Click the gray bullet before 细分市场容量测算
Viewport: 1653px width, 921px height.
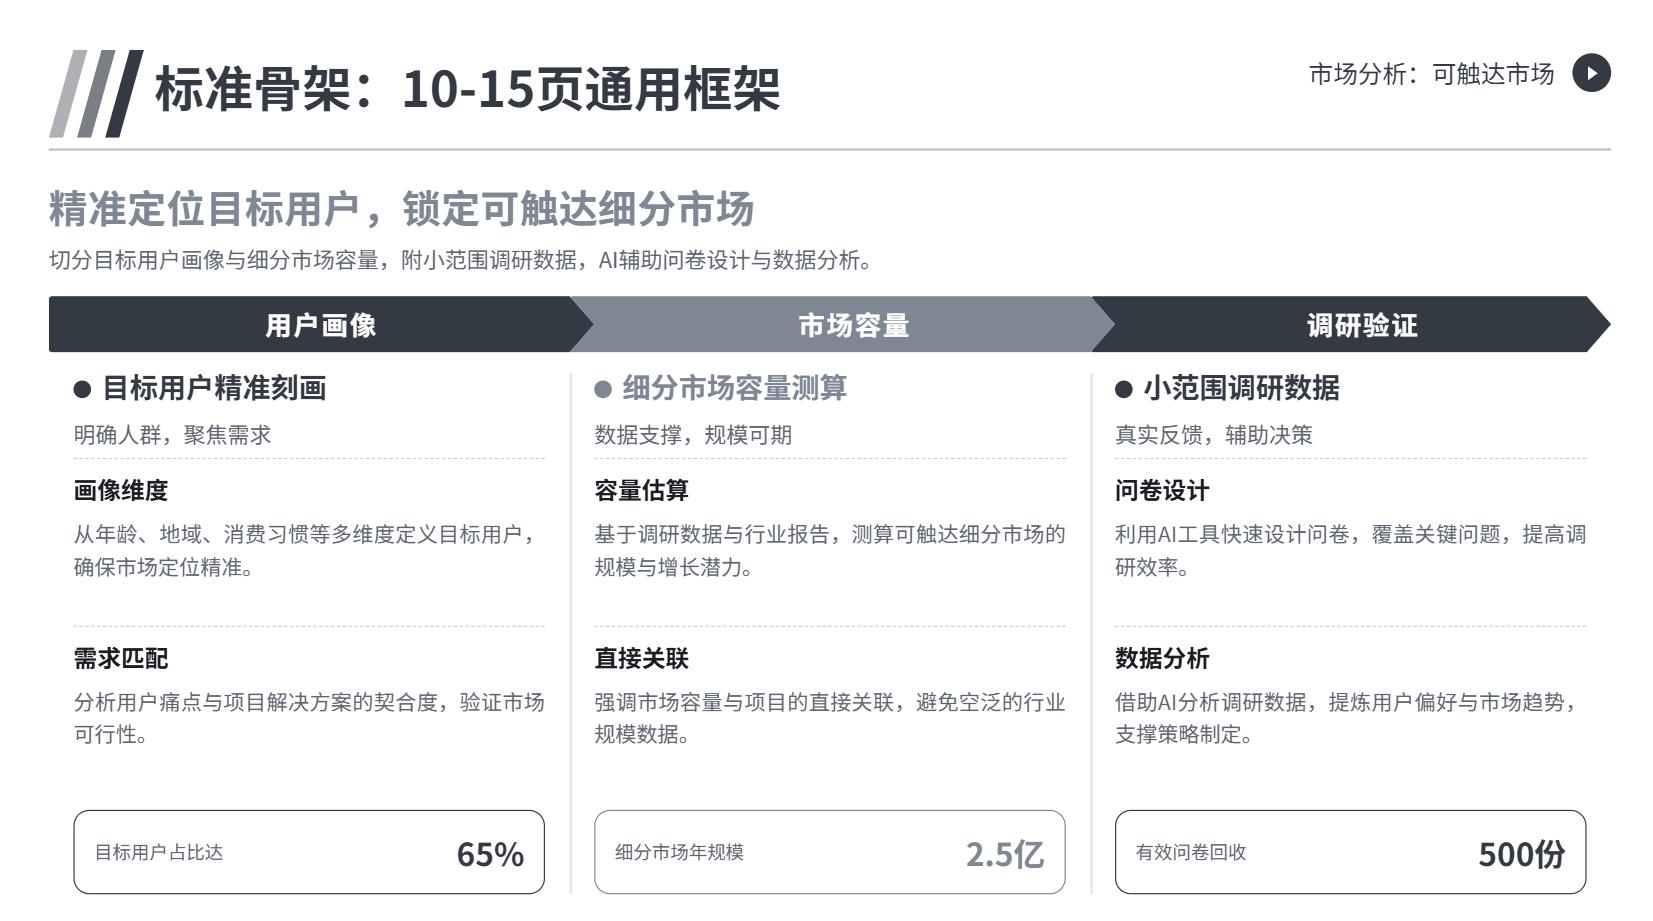coord(603,389)
